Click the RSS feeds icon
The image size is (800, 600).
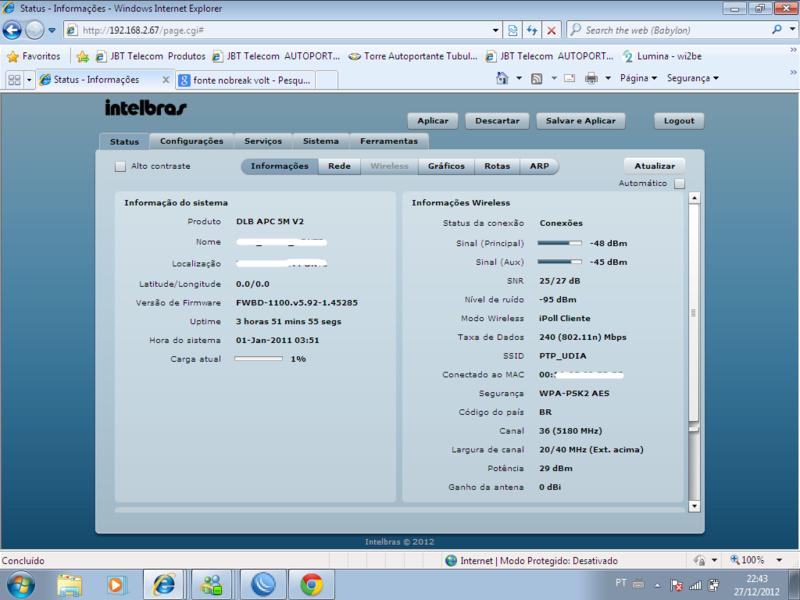click(536, 78)
